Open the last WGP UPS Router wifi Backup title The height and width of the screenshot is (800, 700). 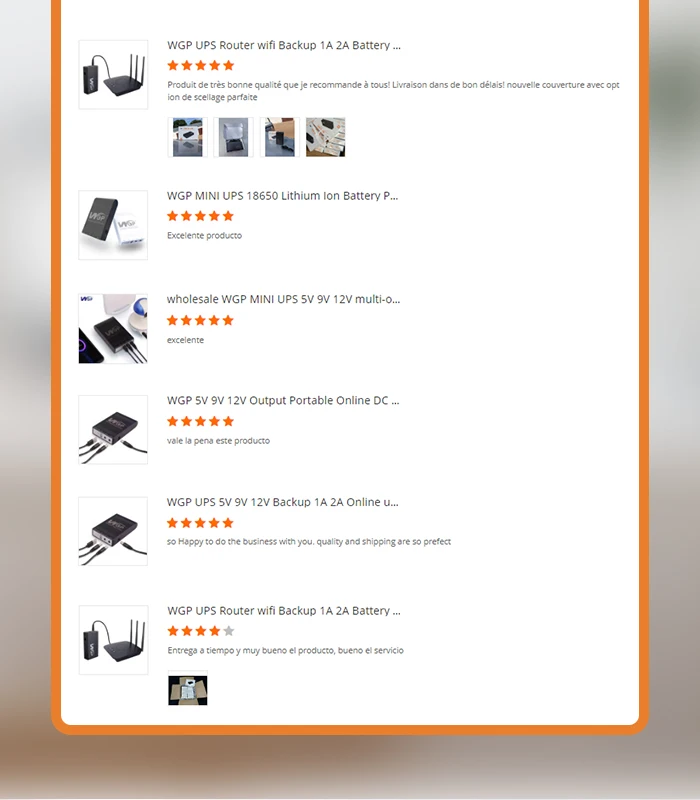(284, 611)
